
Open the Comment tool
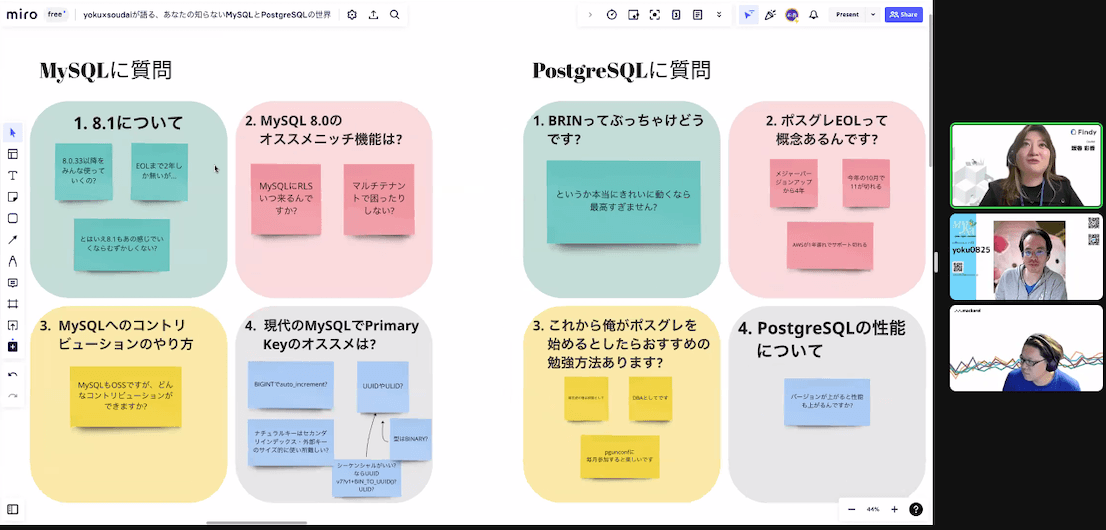point(13,283)
